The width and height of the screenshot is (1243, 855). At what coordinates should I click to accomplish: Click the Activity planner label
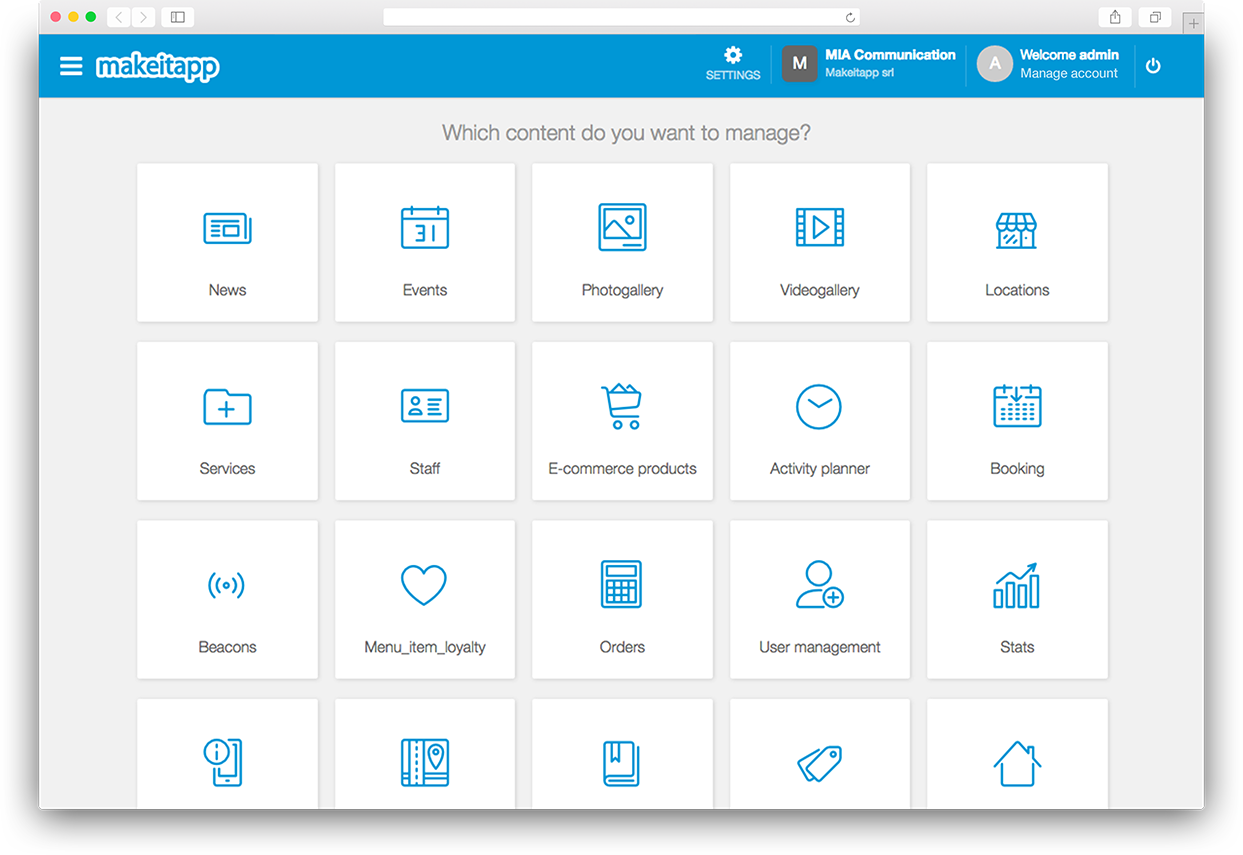point(820,468)
